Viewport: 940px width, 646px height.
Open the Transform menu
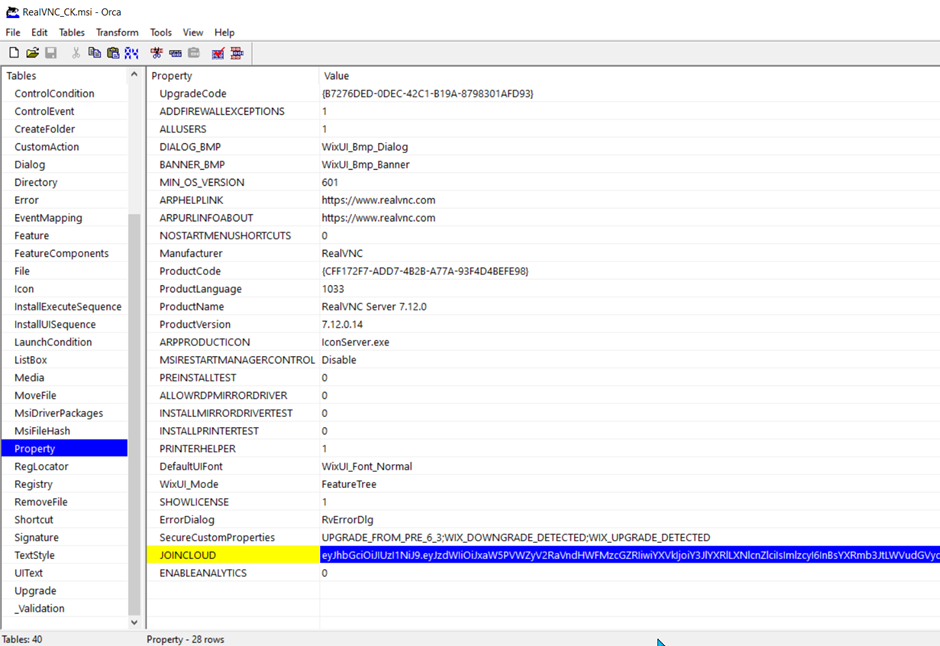pyautogui.click(x=117, y=32)
